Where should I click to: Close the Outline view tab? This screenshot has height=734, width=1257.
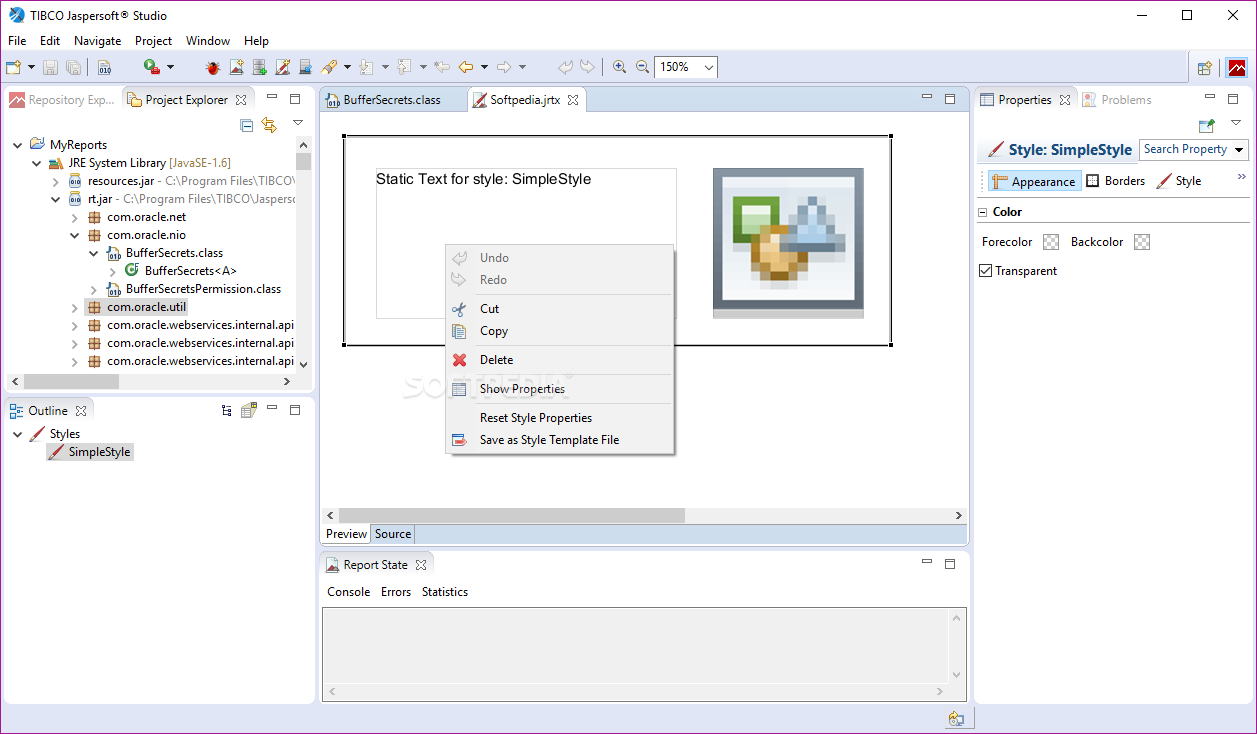82,411
